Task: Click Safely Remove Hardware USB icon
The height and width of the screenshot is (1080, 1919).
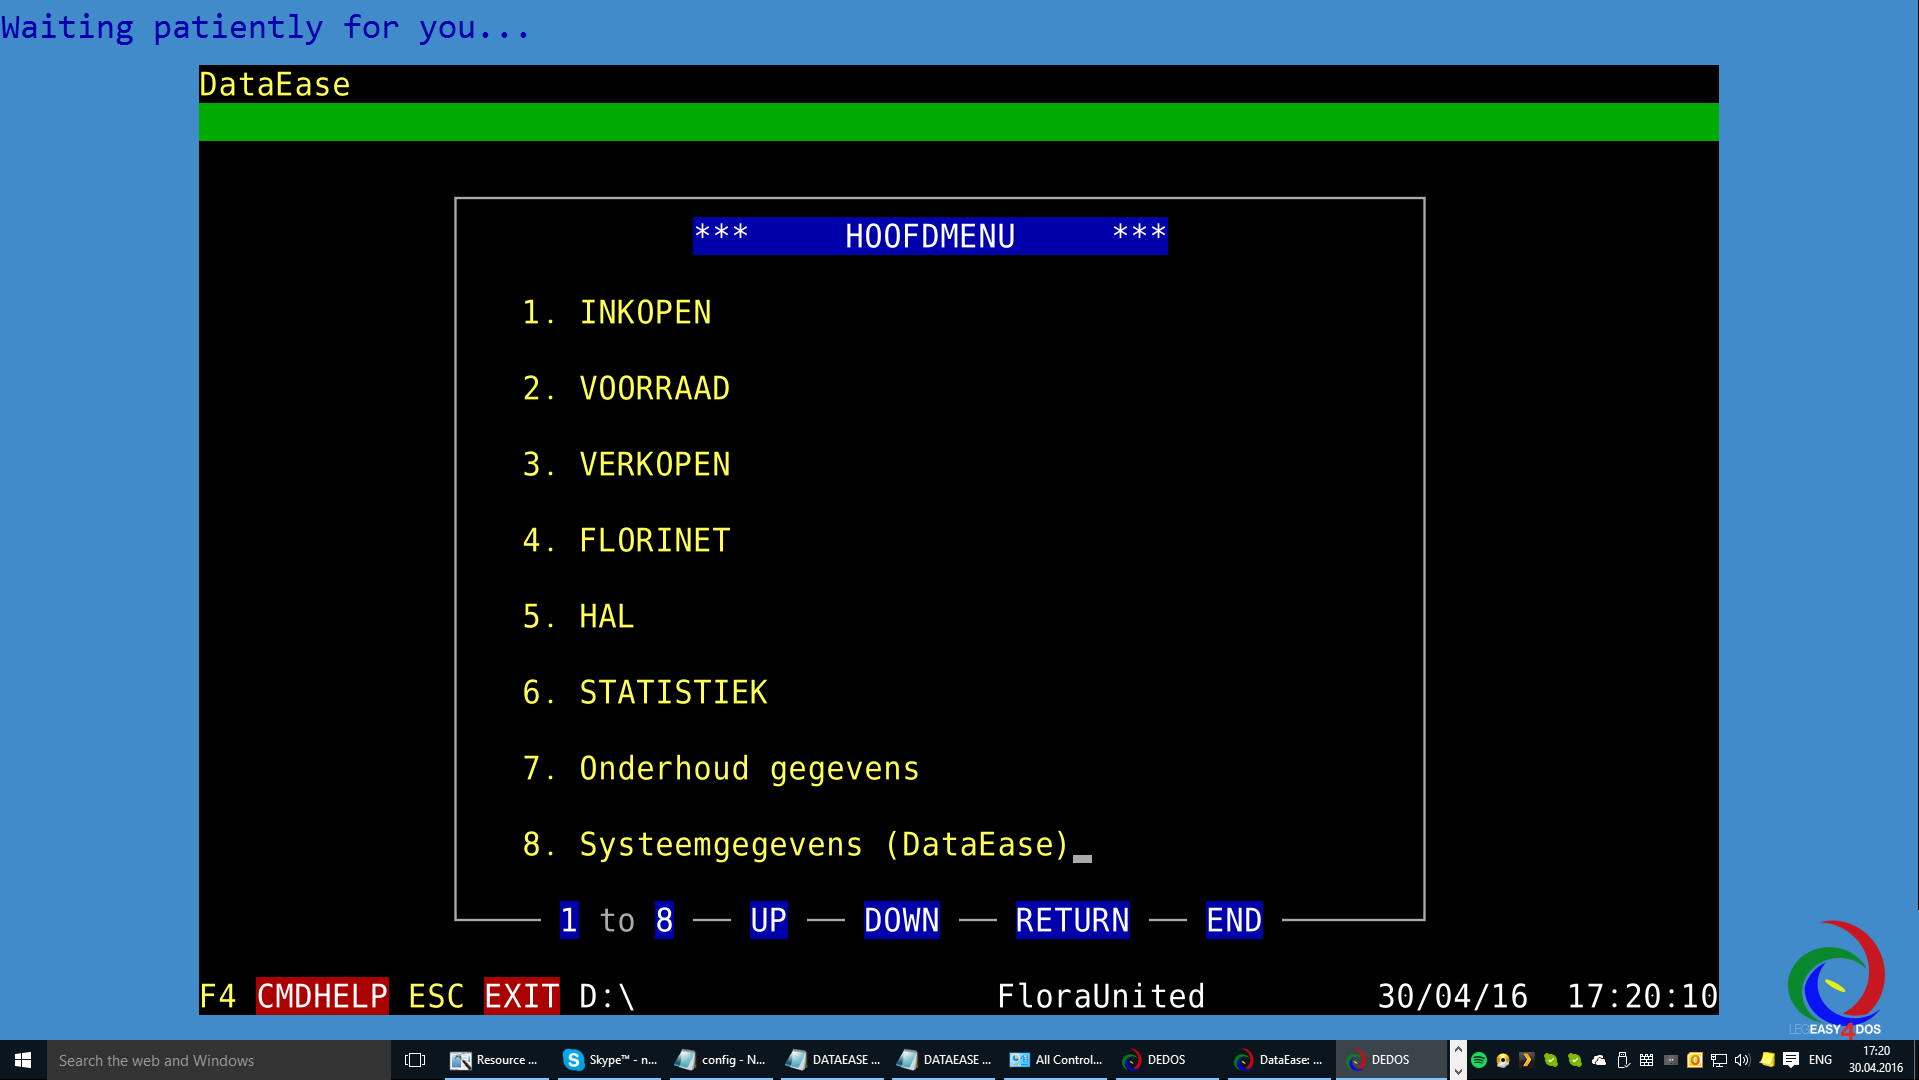Action: (x=1623, y=1060)
